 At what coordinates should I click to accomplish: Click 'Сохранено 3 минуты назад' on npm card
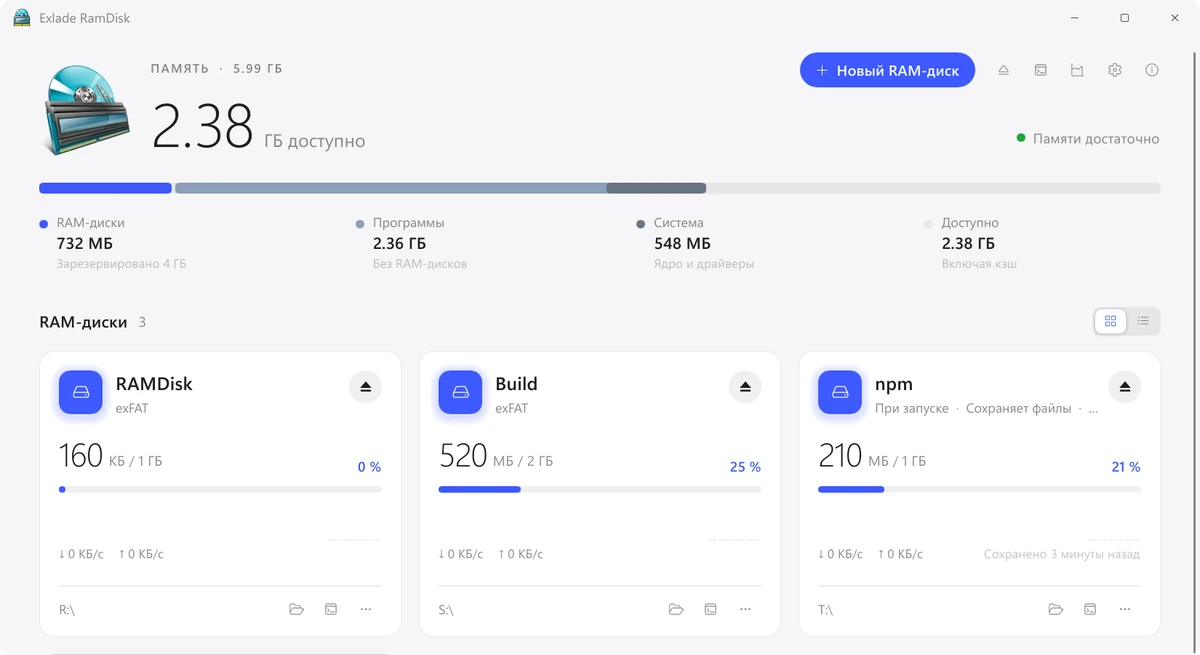coord(1061,554)
